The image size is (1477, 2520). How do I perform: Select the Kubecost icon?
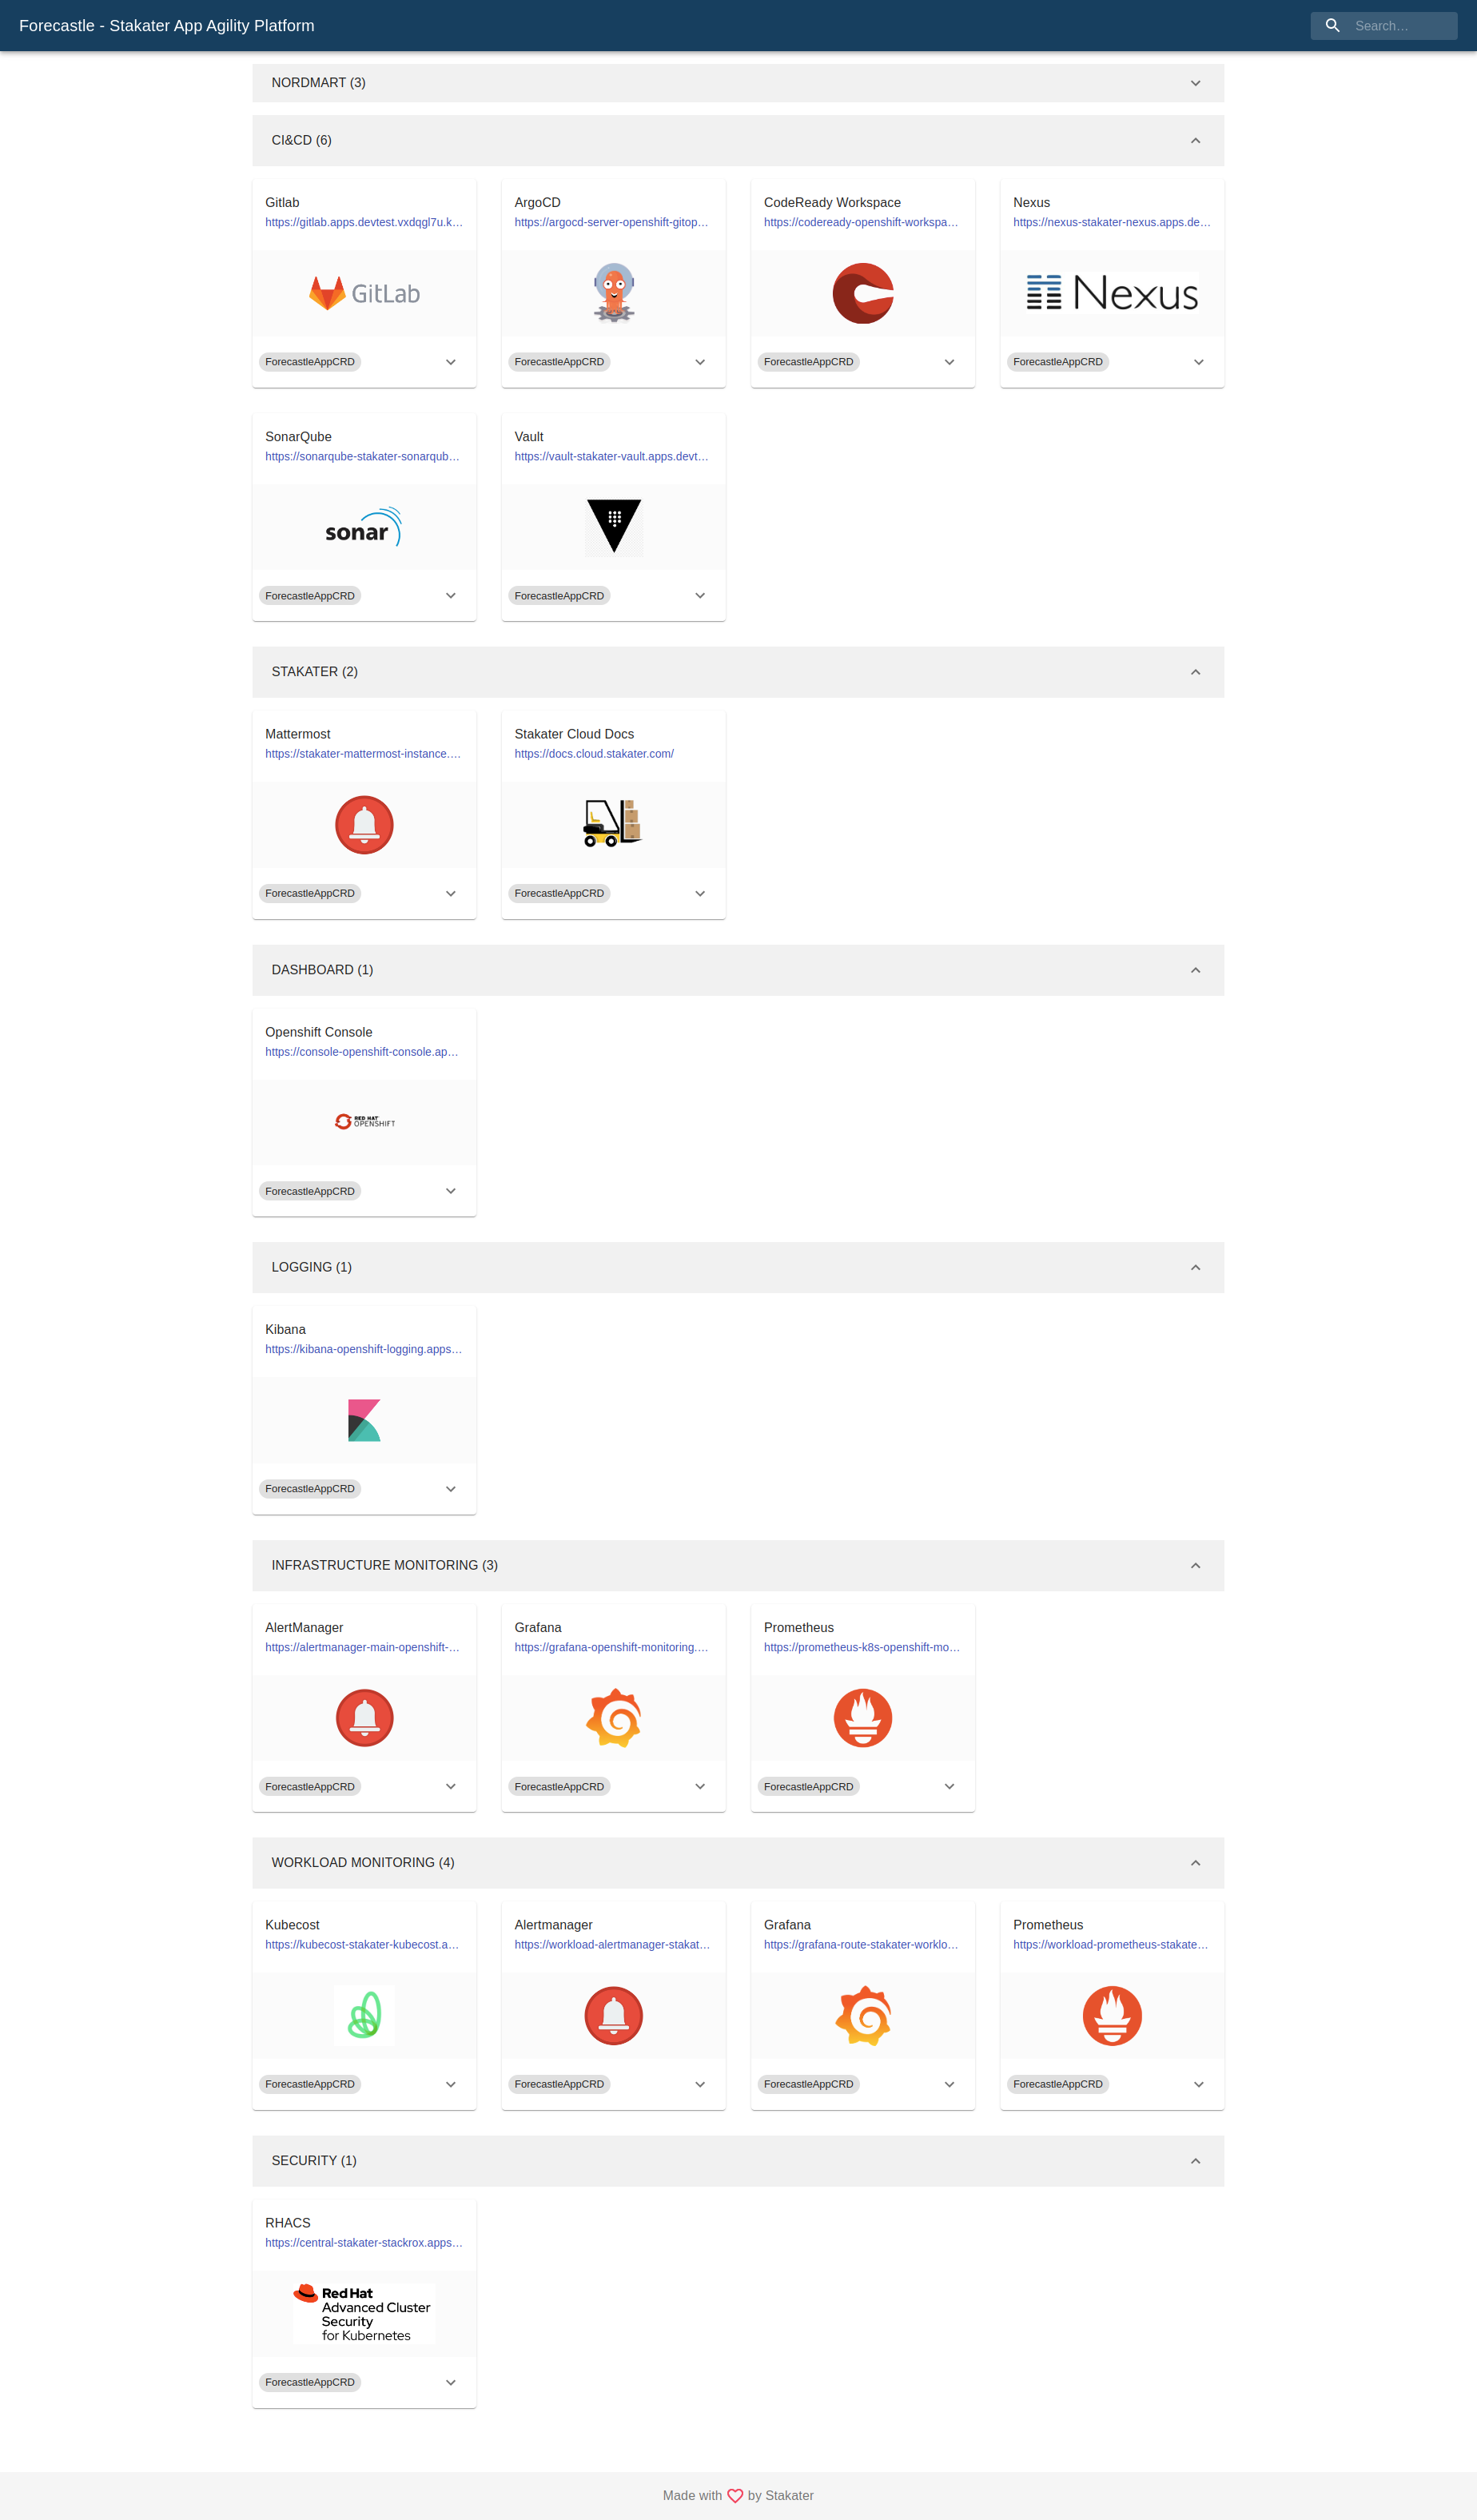click(x=363, y=2015)
